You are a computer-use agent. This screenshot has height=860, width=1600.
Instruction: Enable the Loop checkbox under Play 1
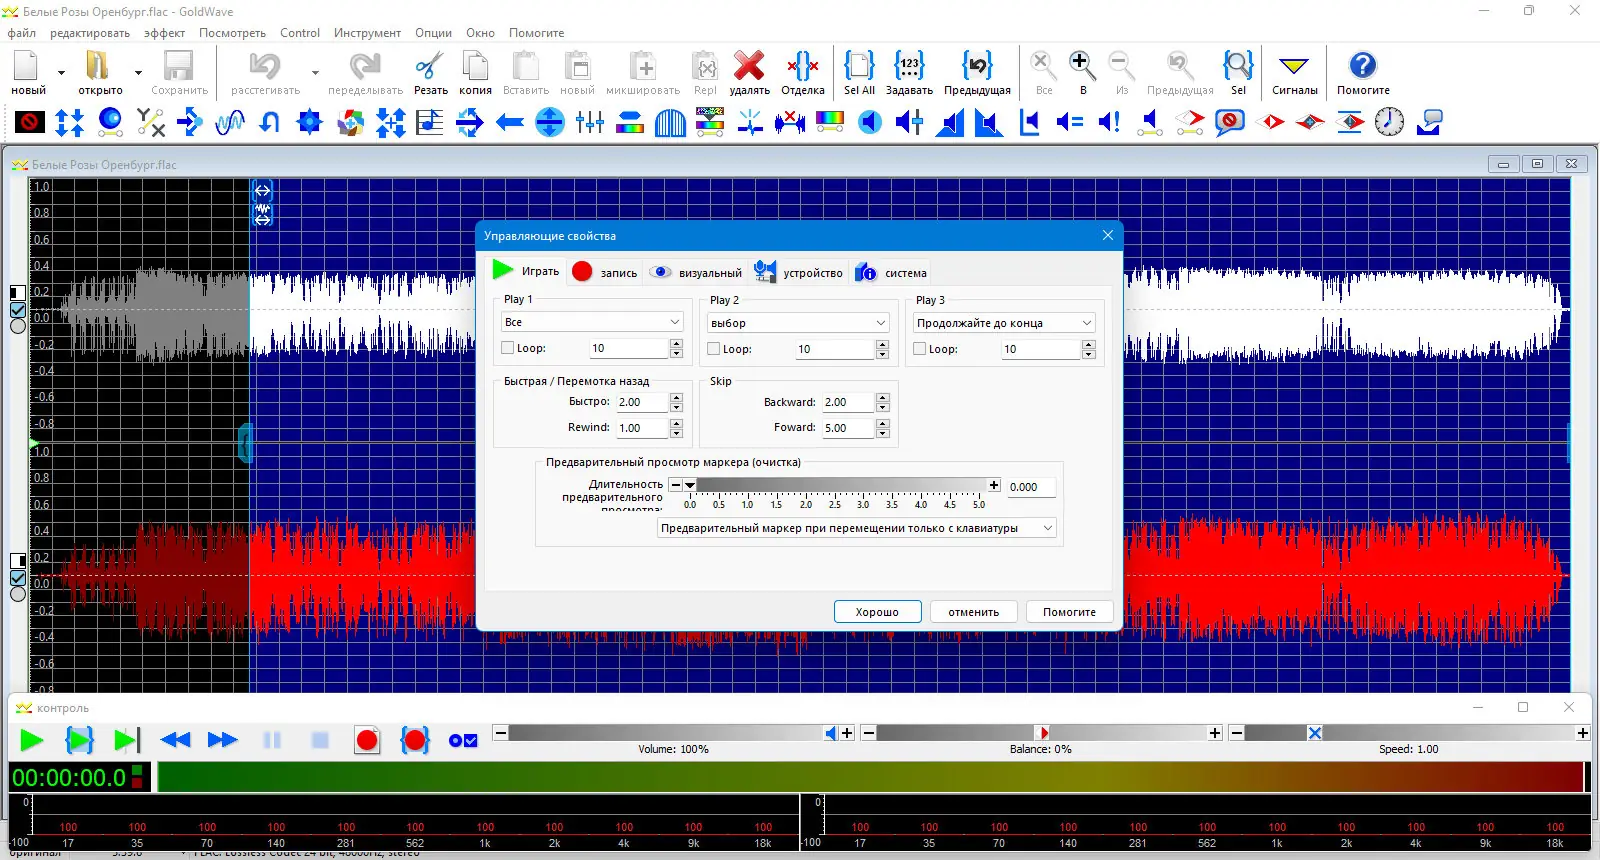508,348
